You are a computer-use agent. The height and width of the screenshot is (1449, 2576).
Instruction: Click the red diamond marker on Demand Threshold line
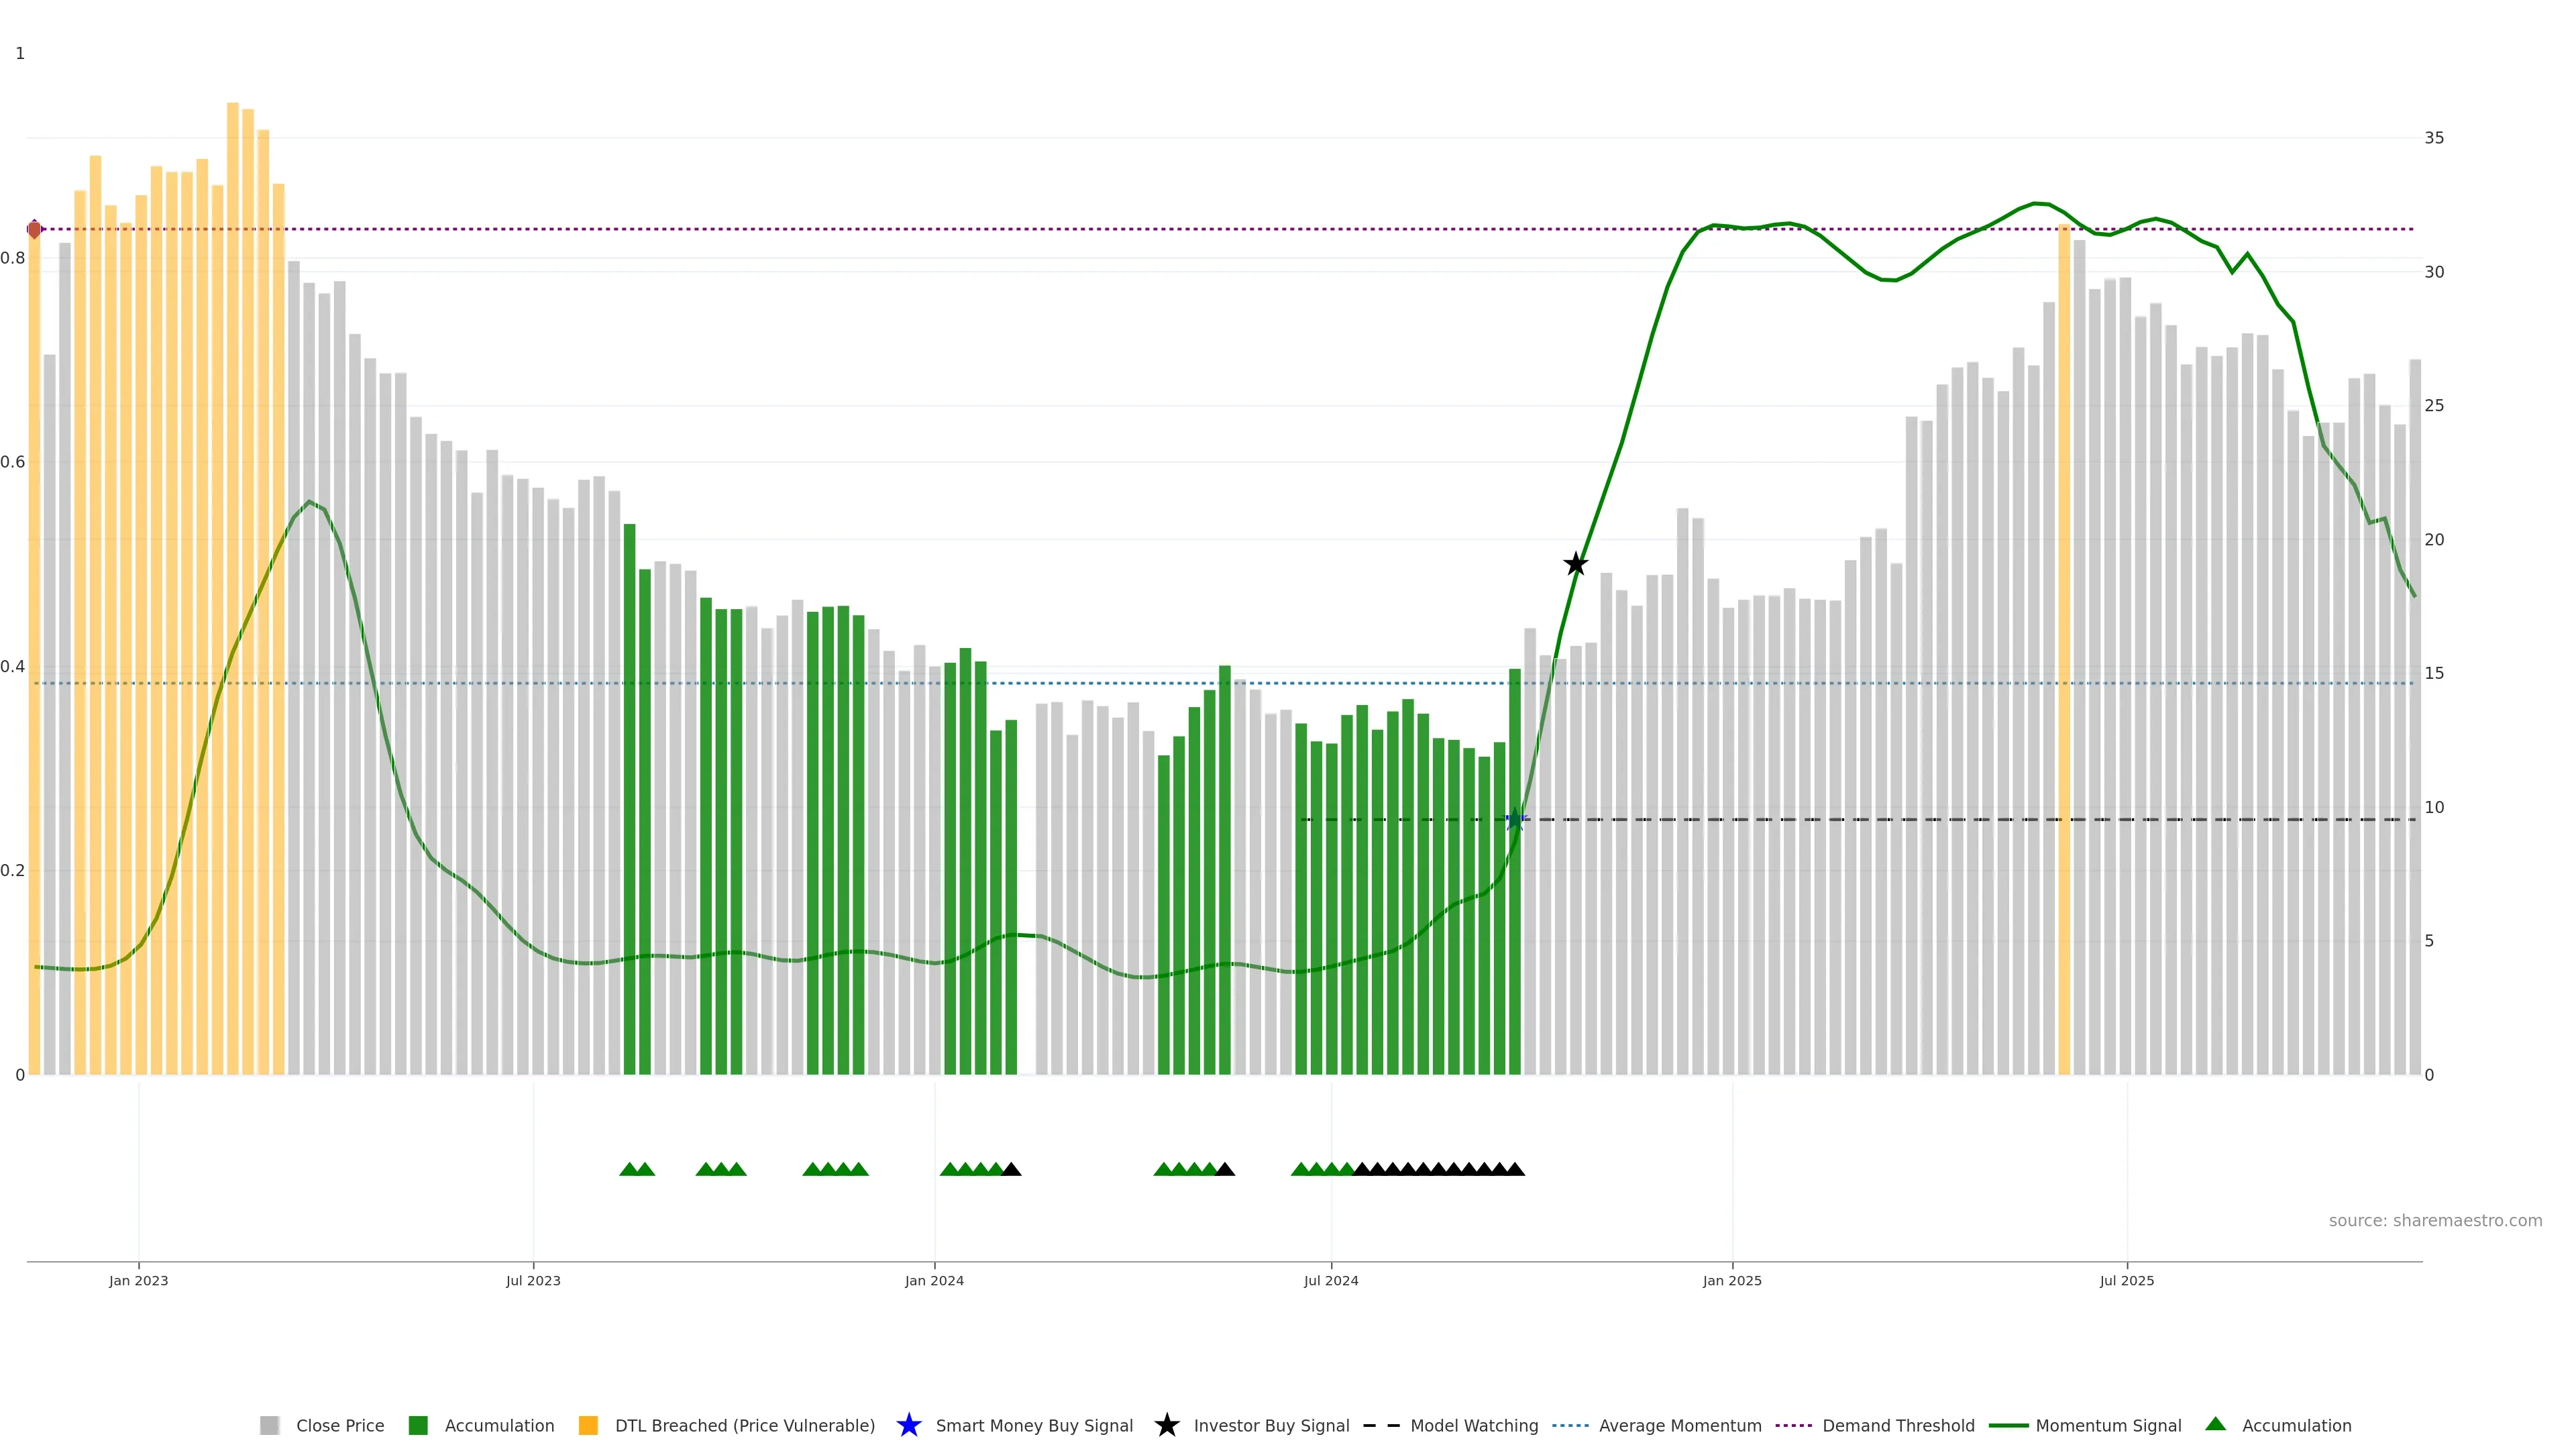(x=34, y=229)
